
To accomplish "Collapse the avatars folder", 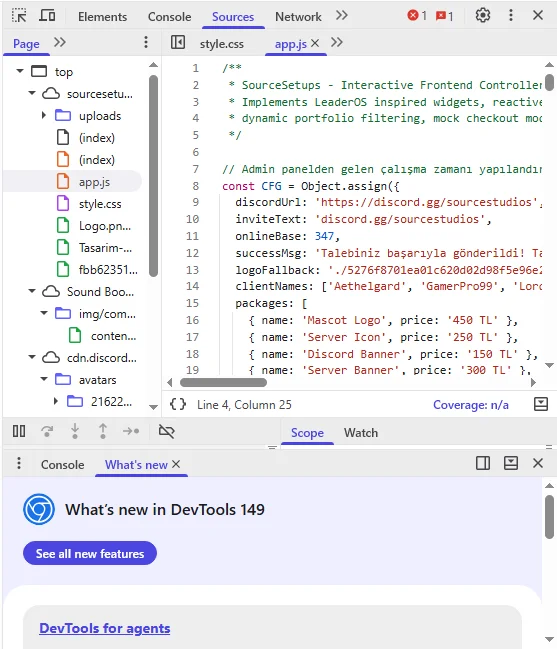I will [44, 379].
